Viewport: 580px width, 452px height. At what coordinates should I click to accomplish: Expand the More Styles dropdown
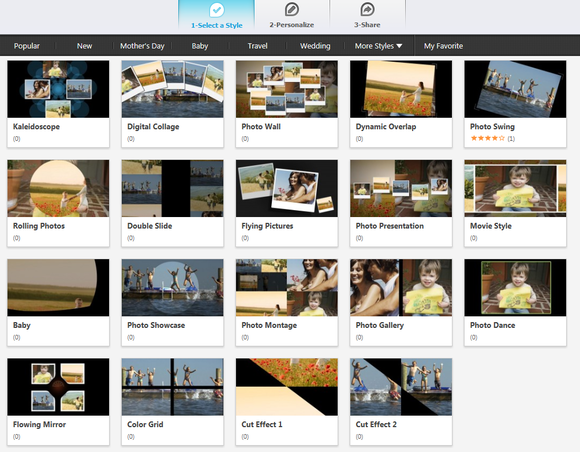pos(378,46)
